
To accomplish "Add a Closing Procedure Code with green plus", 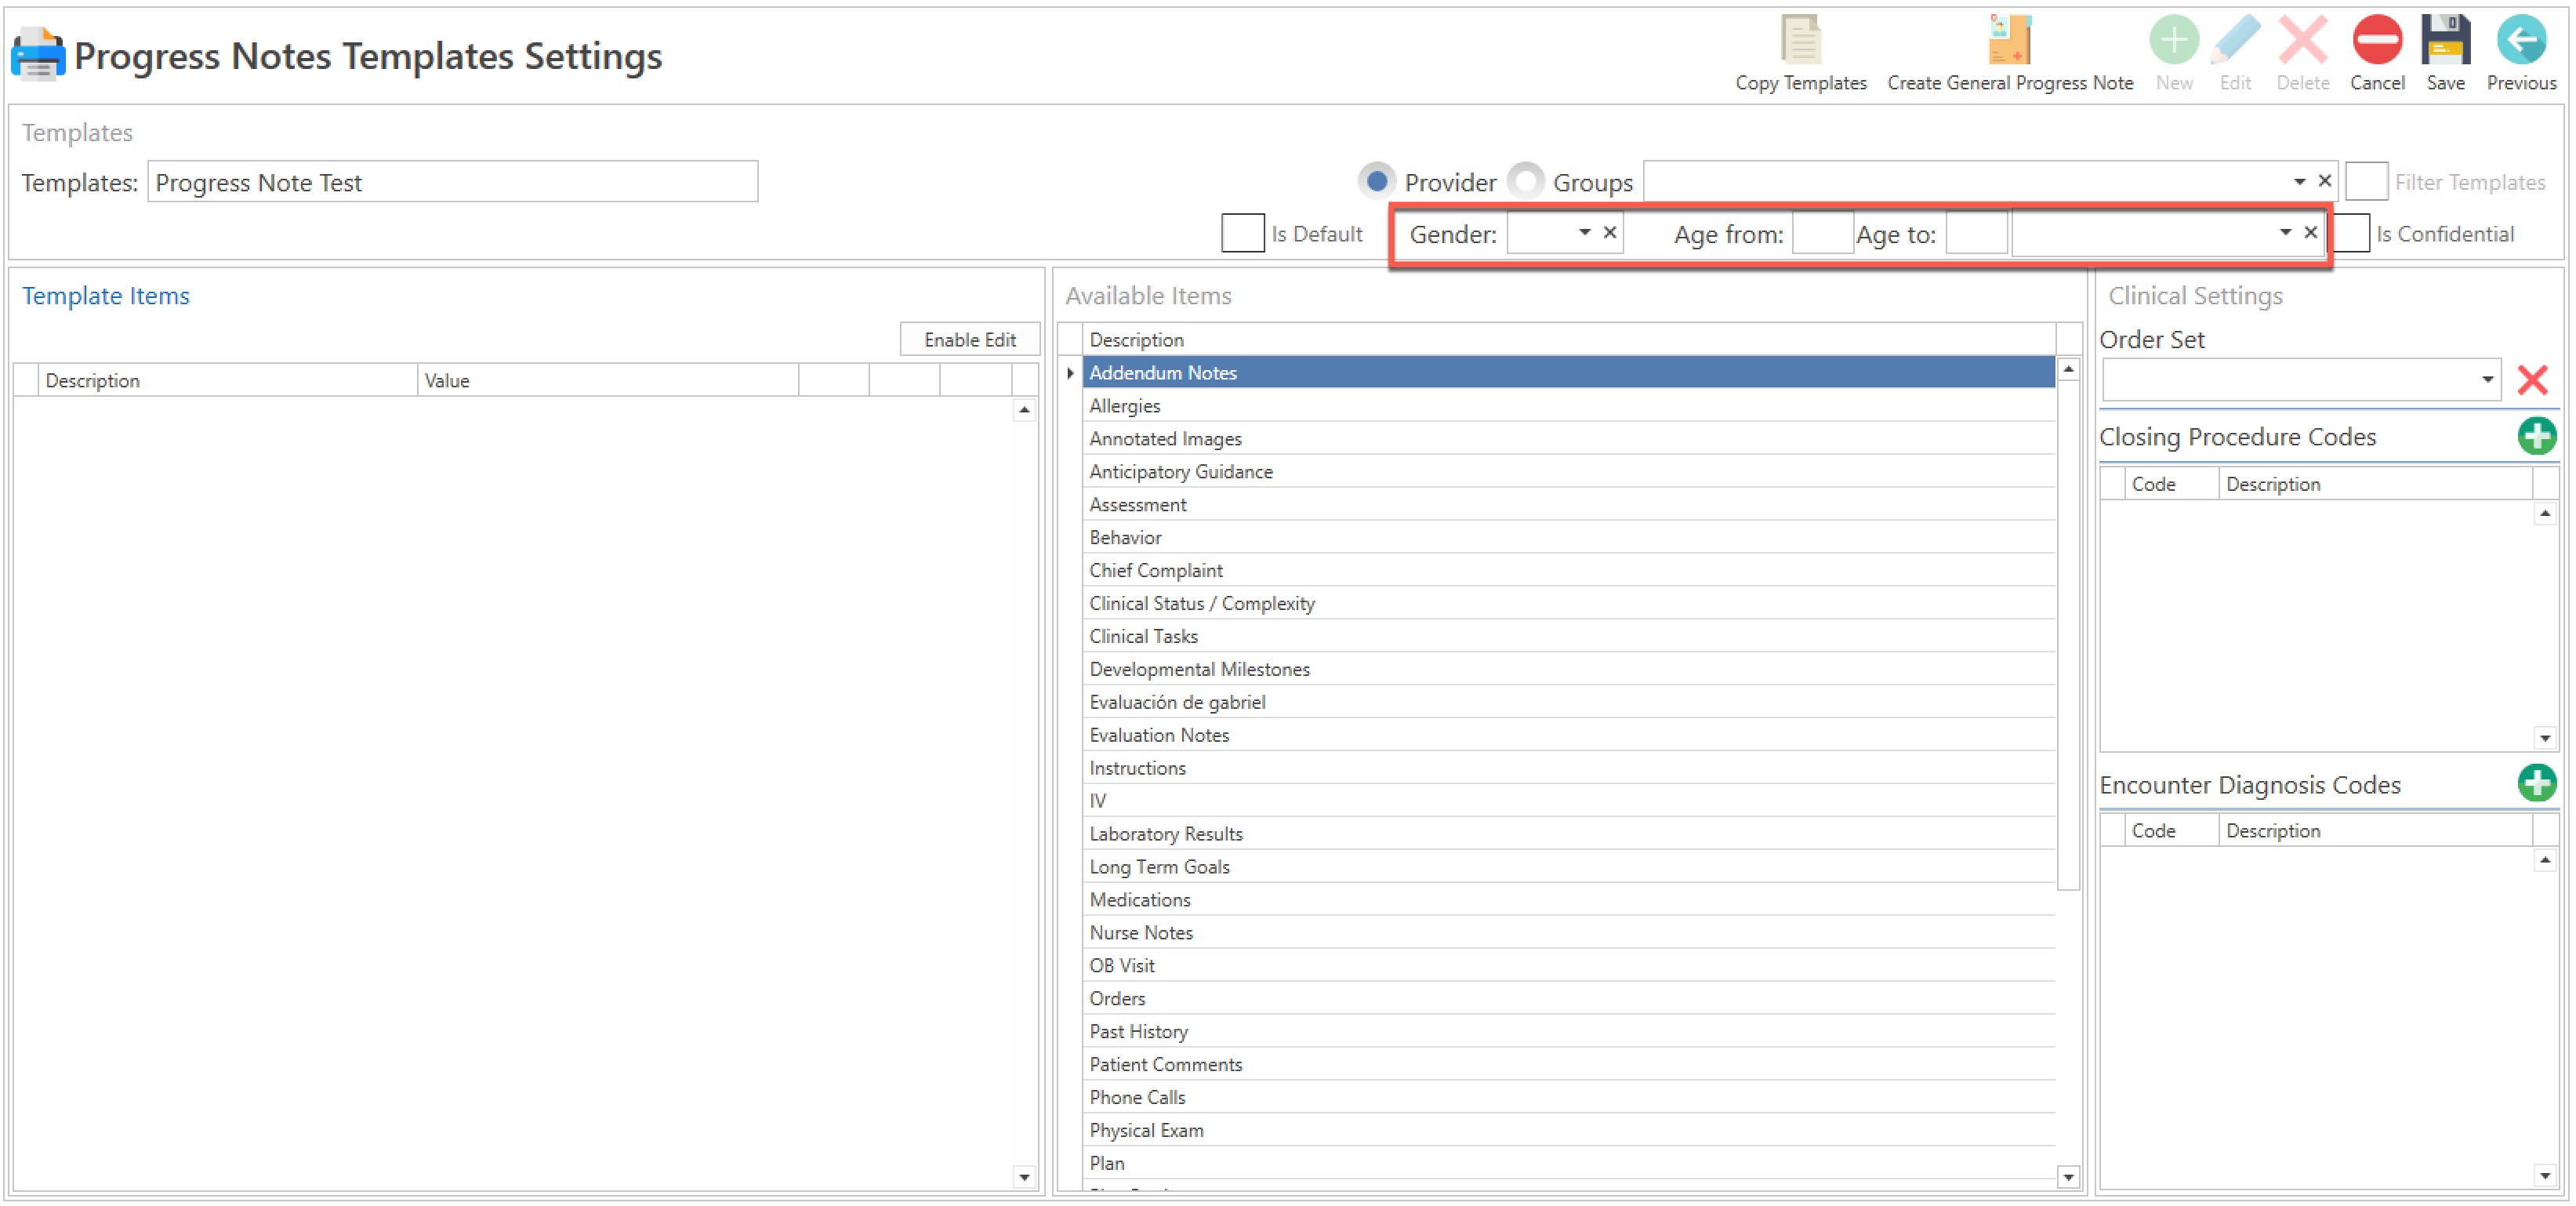I will tap(2536, 436).
